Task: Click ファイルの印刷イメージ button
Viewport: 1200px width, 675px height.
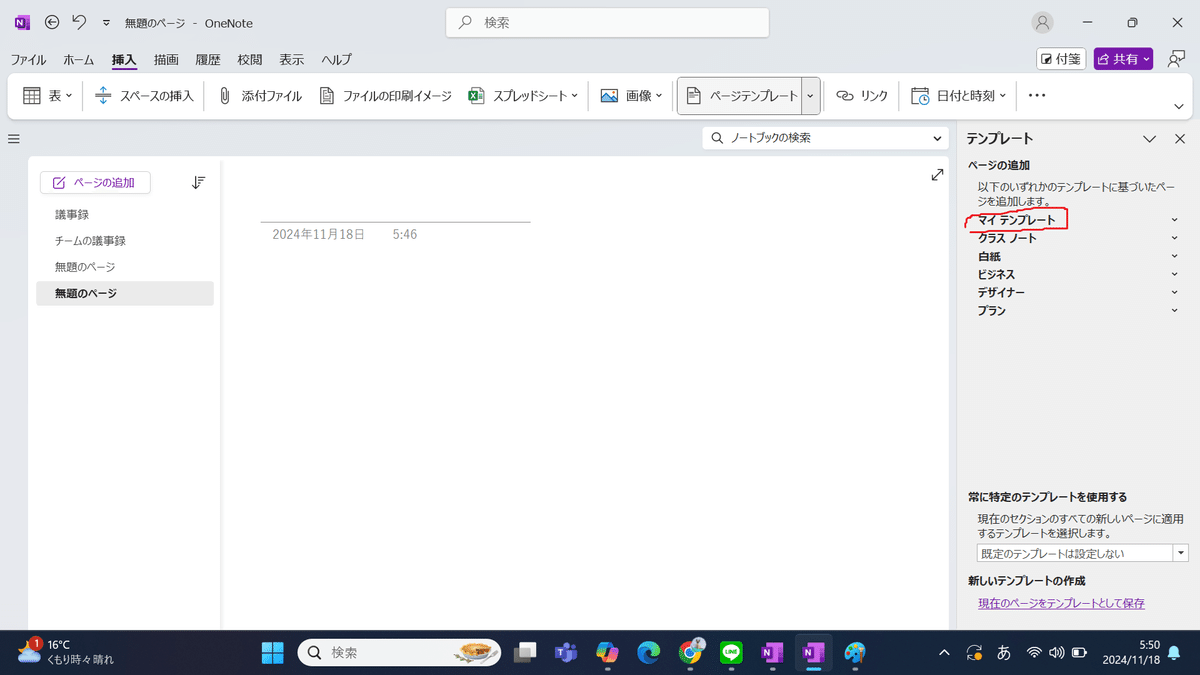Action: pos(385,96)
